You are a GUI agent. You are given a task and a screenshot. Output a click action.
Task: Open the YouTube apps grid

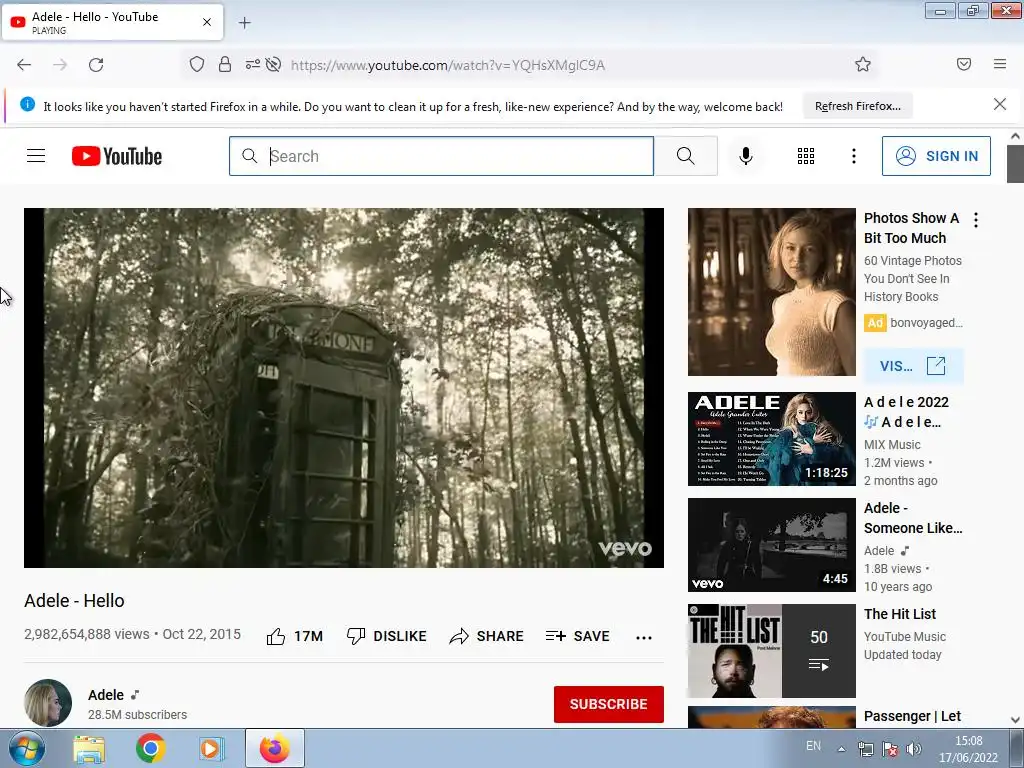click(806, 156)
